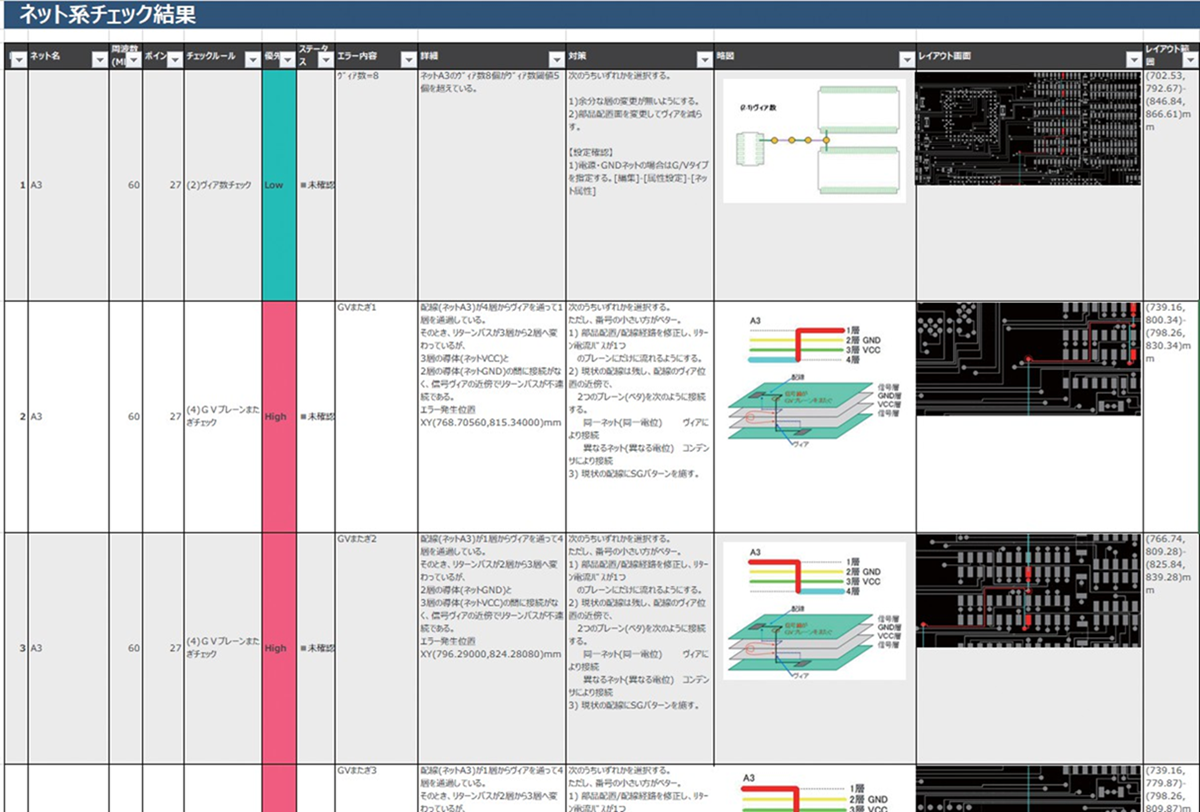The height and width of the screenshot is (812, 1200).
Task: Open the チェックルール column filter dropdown
Action: click(250, 60)
